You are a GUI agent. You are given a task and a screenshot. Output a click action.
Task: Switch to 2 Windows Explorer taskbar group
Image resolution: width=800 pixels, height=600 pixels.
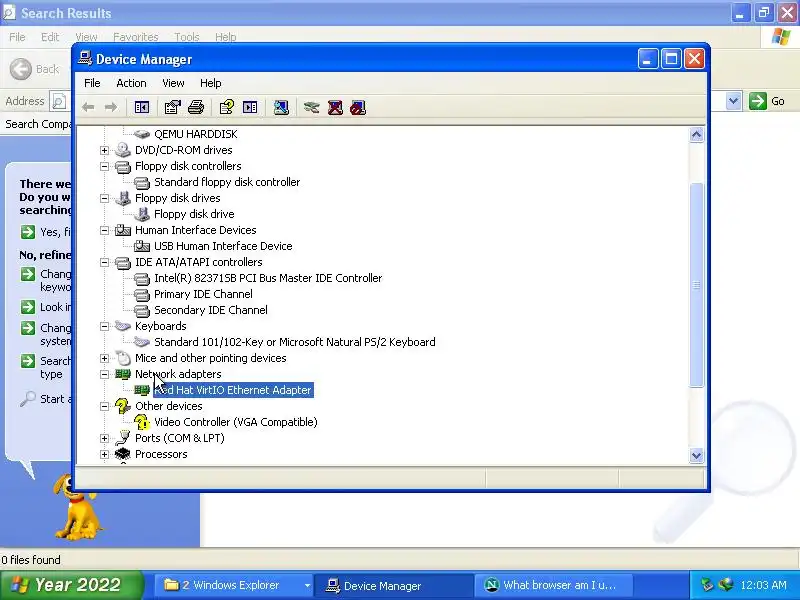click(232, 585)
